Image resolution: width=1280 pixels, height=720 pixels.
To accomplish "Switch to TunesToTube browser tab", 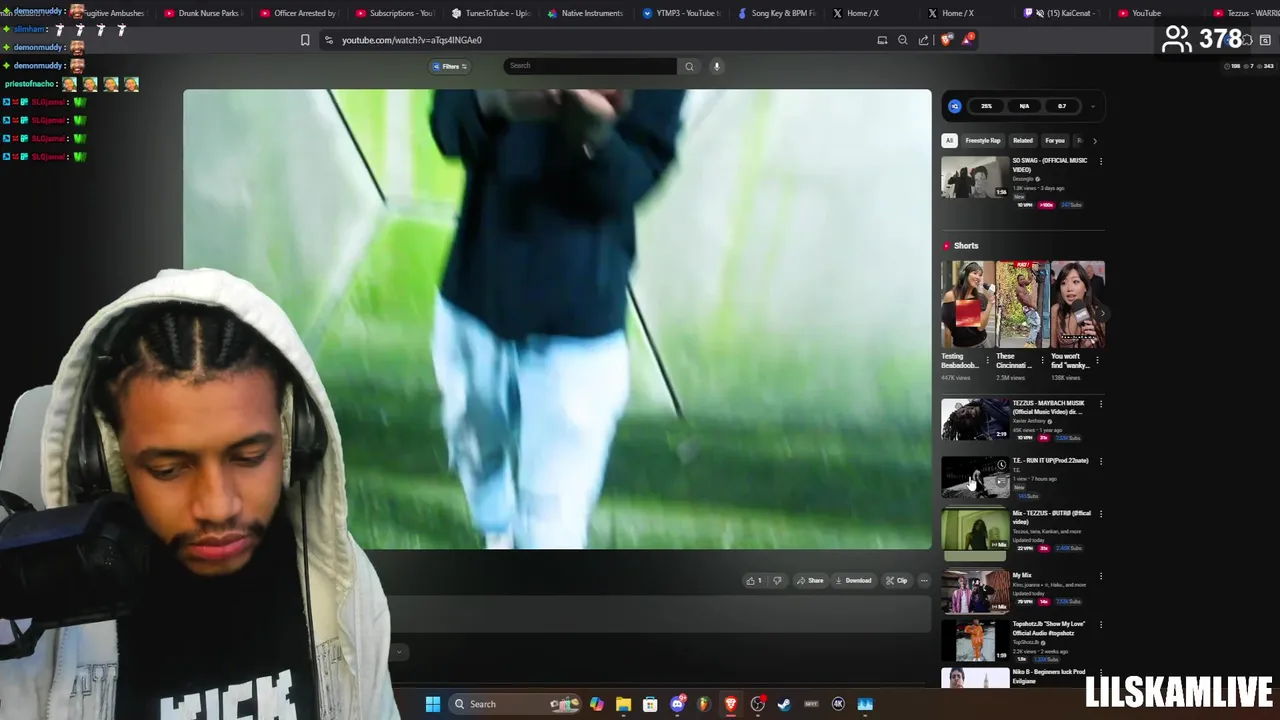I will (x=490, y=13).
